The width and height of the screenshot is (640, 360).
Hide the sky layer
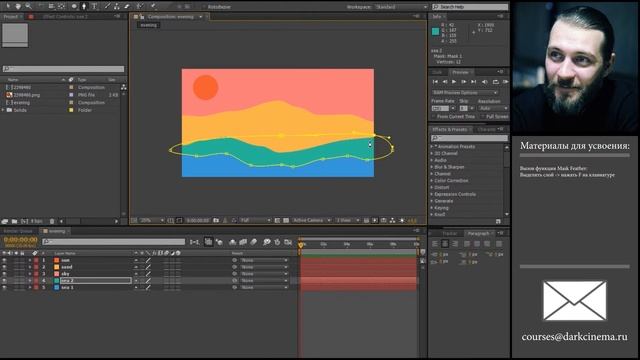pyautogui.click(x=4, y=274)
